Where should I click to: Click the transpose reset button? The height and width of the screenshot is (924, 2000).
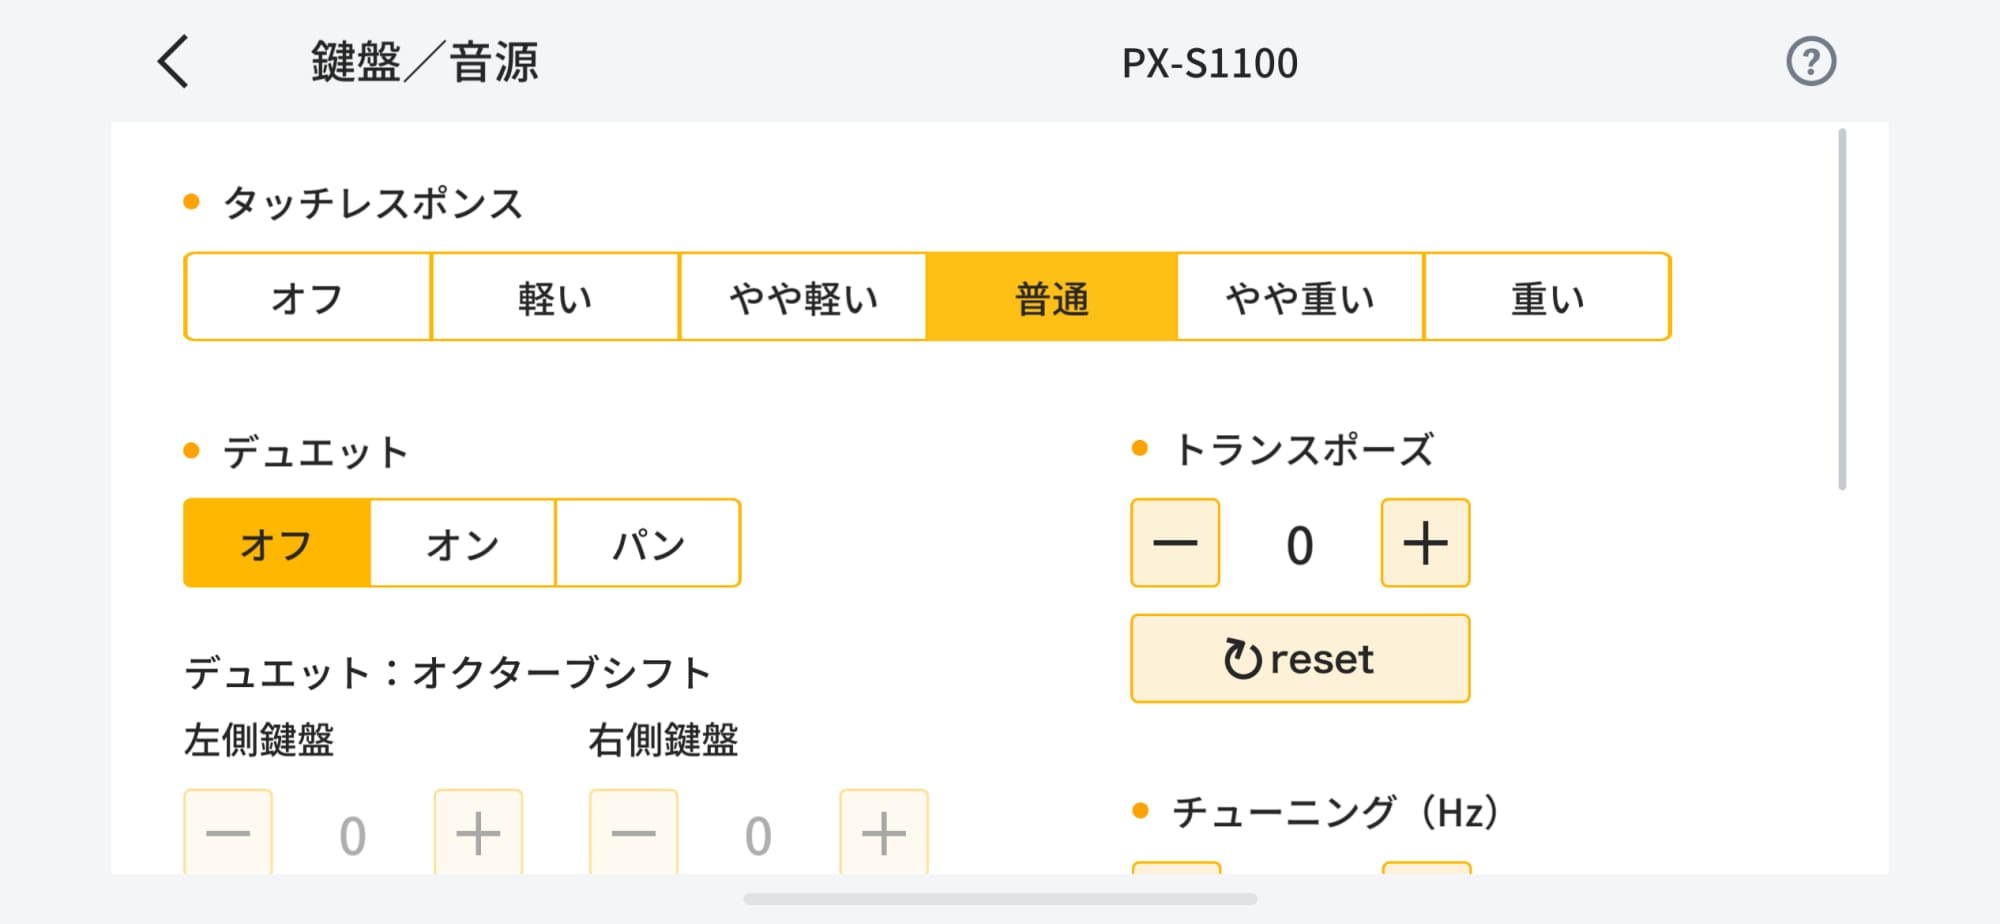pyautogui.click(x=1300, y=659)
